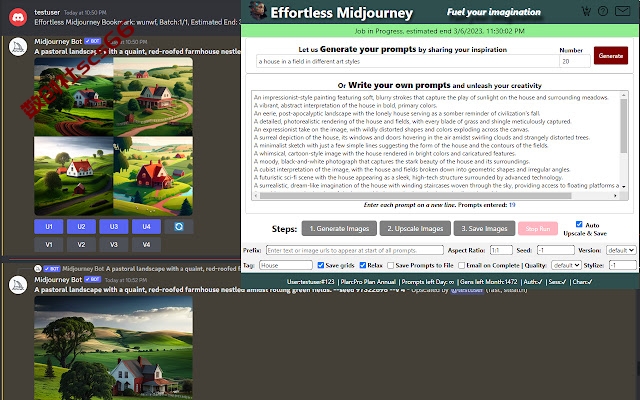Click the Prefix text input field
This screenshot has width=640, height=400.
(355, 250)
